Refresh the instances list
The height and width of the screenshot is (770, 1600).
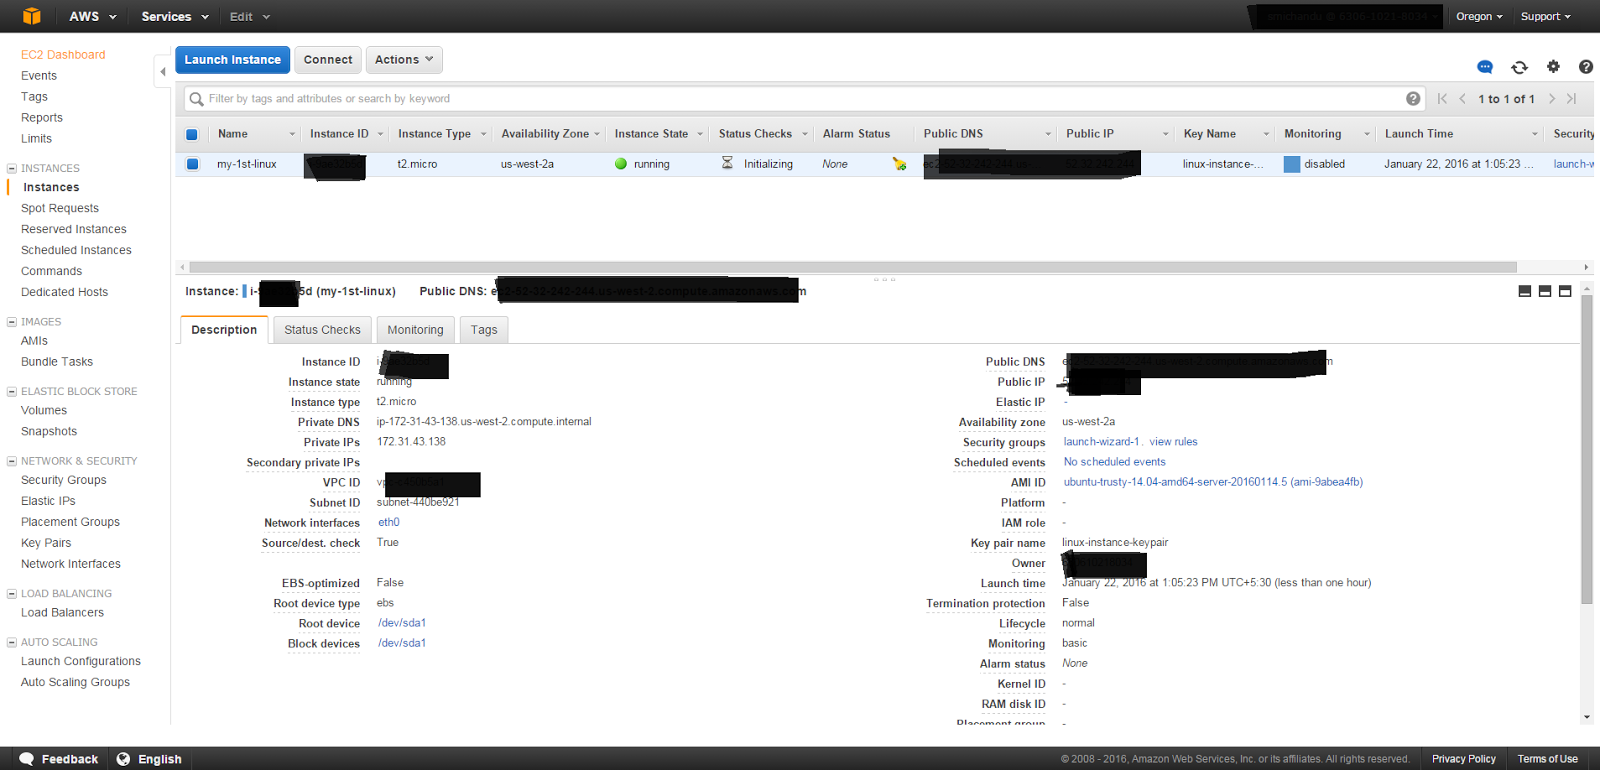pyautogui.click(x=1519, y=67)
